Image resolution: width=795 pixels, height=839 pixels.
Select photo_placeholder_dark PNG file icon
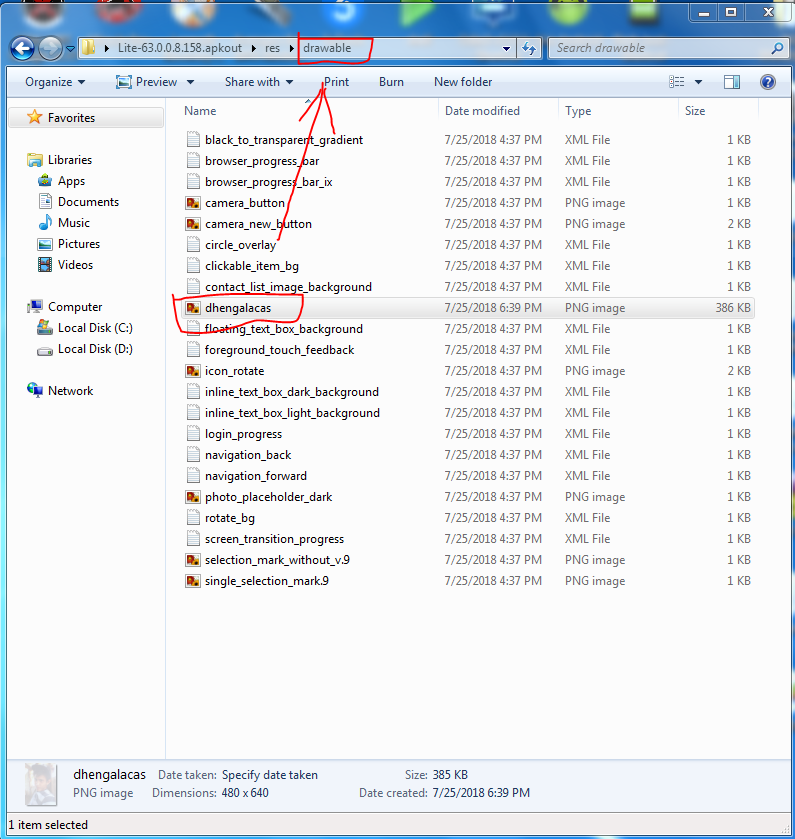[x=193, y=497]
